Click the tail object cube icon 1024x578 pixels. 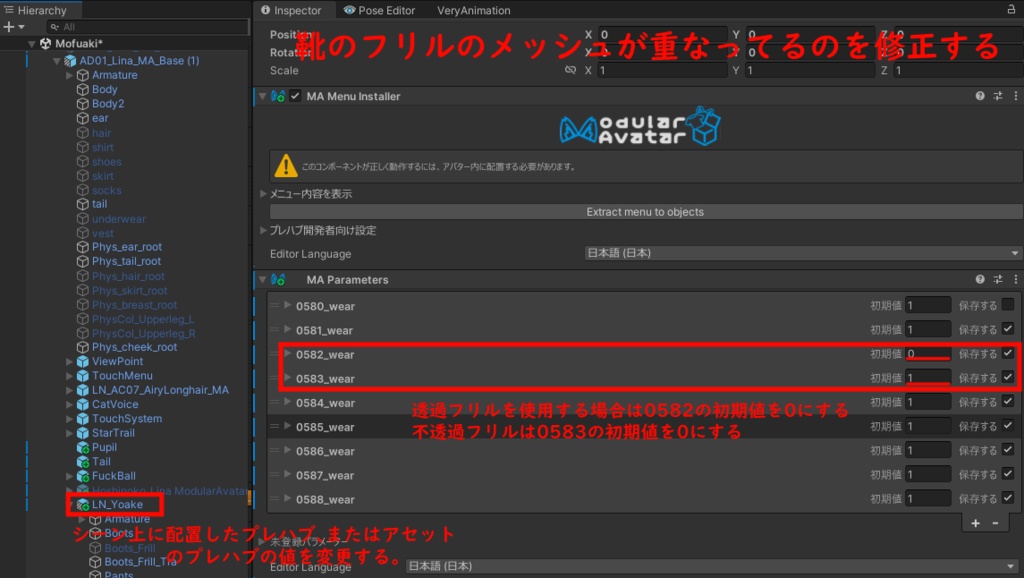(83, 204)
